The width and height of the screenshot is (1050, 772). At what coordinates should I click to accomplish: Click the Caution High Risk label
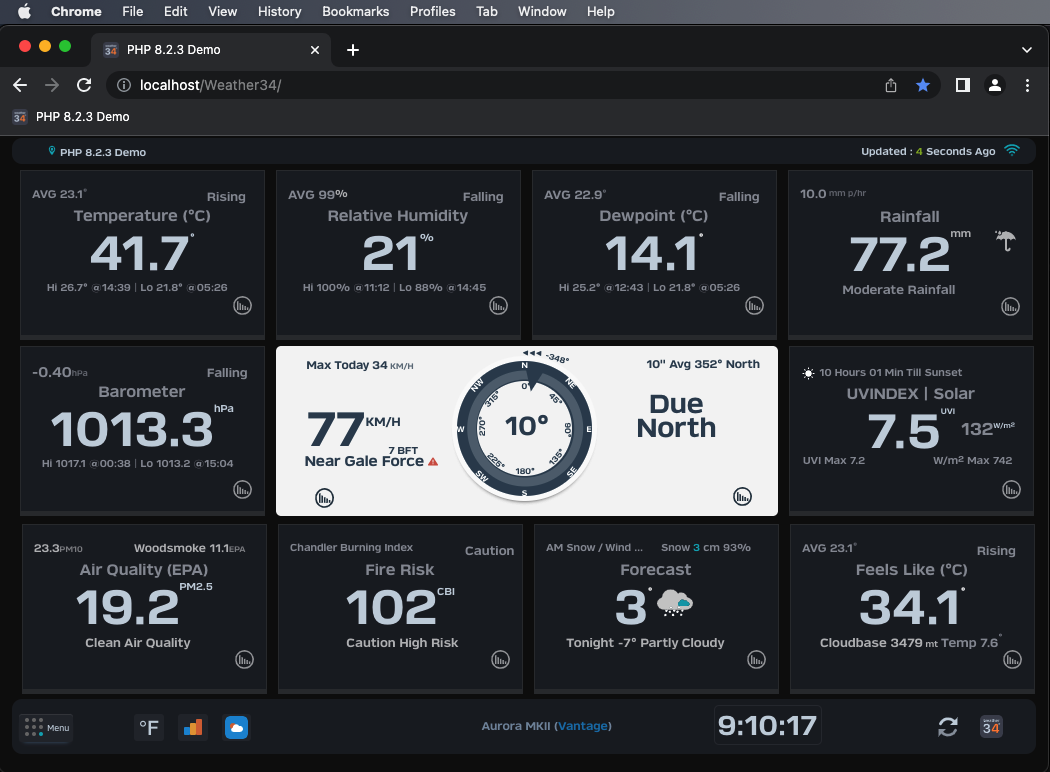(402, 643)
